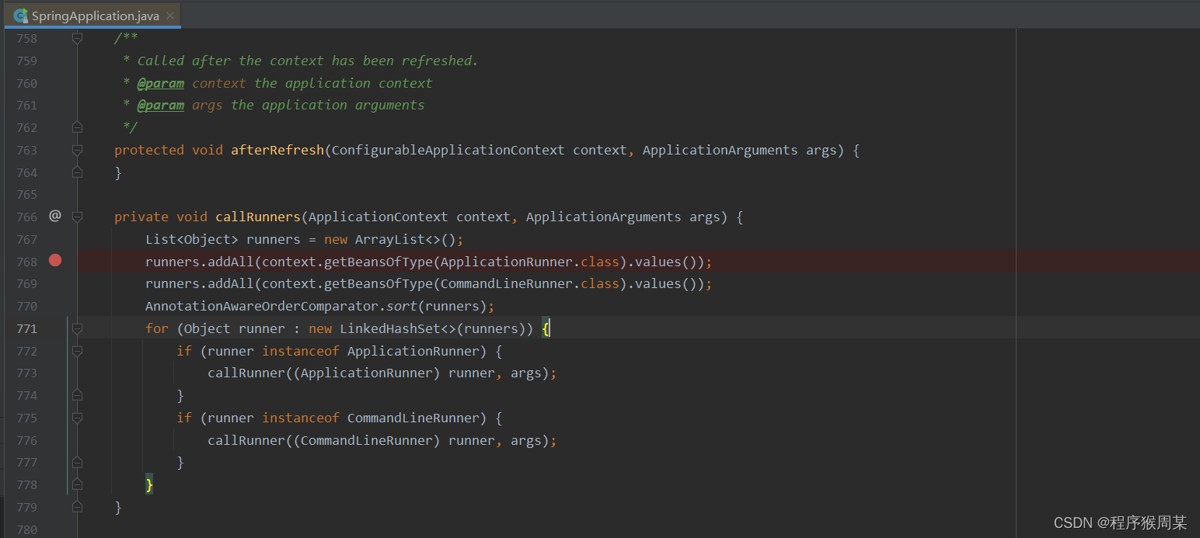Click 'CommandLineRunner.class' on line 769
The image size is (1200, 538).
tap(530, 284)
